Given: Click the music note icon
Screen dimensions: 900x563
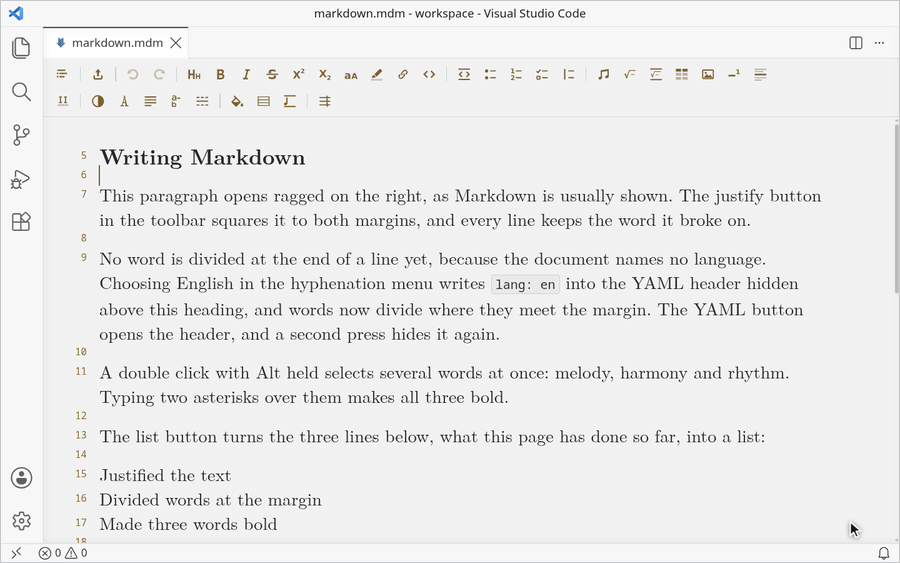Looking at the screenshot, I should (x=603, y=74).
